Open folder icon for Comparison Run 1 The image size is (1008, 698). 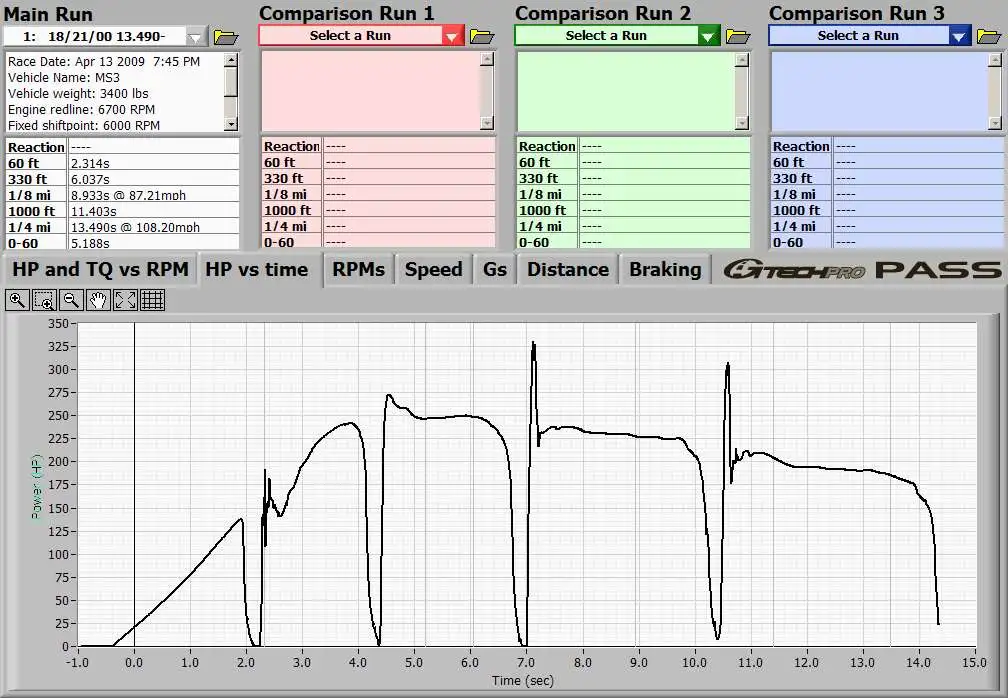pyautogui.click(x=482, y=36)
